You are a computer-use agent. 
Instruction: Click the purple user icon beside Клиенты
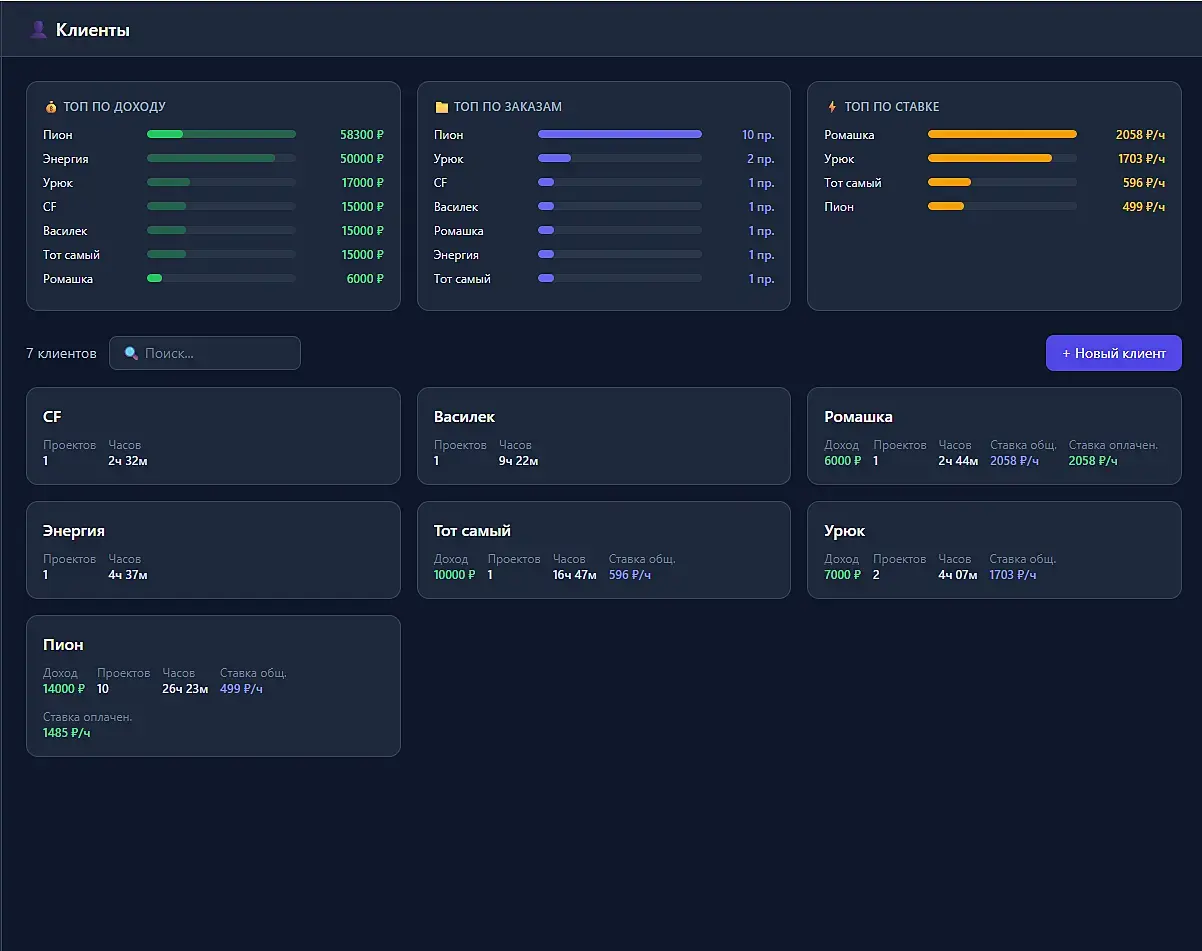(x=38, y=30)
